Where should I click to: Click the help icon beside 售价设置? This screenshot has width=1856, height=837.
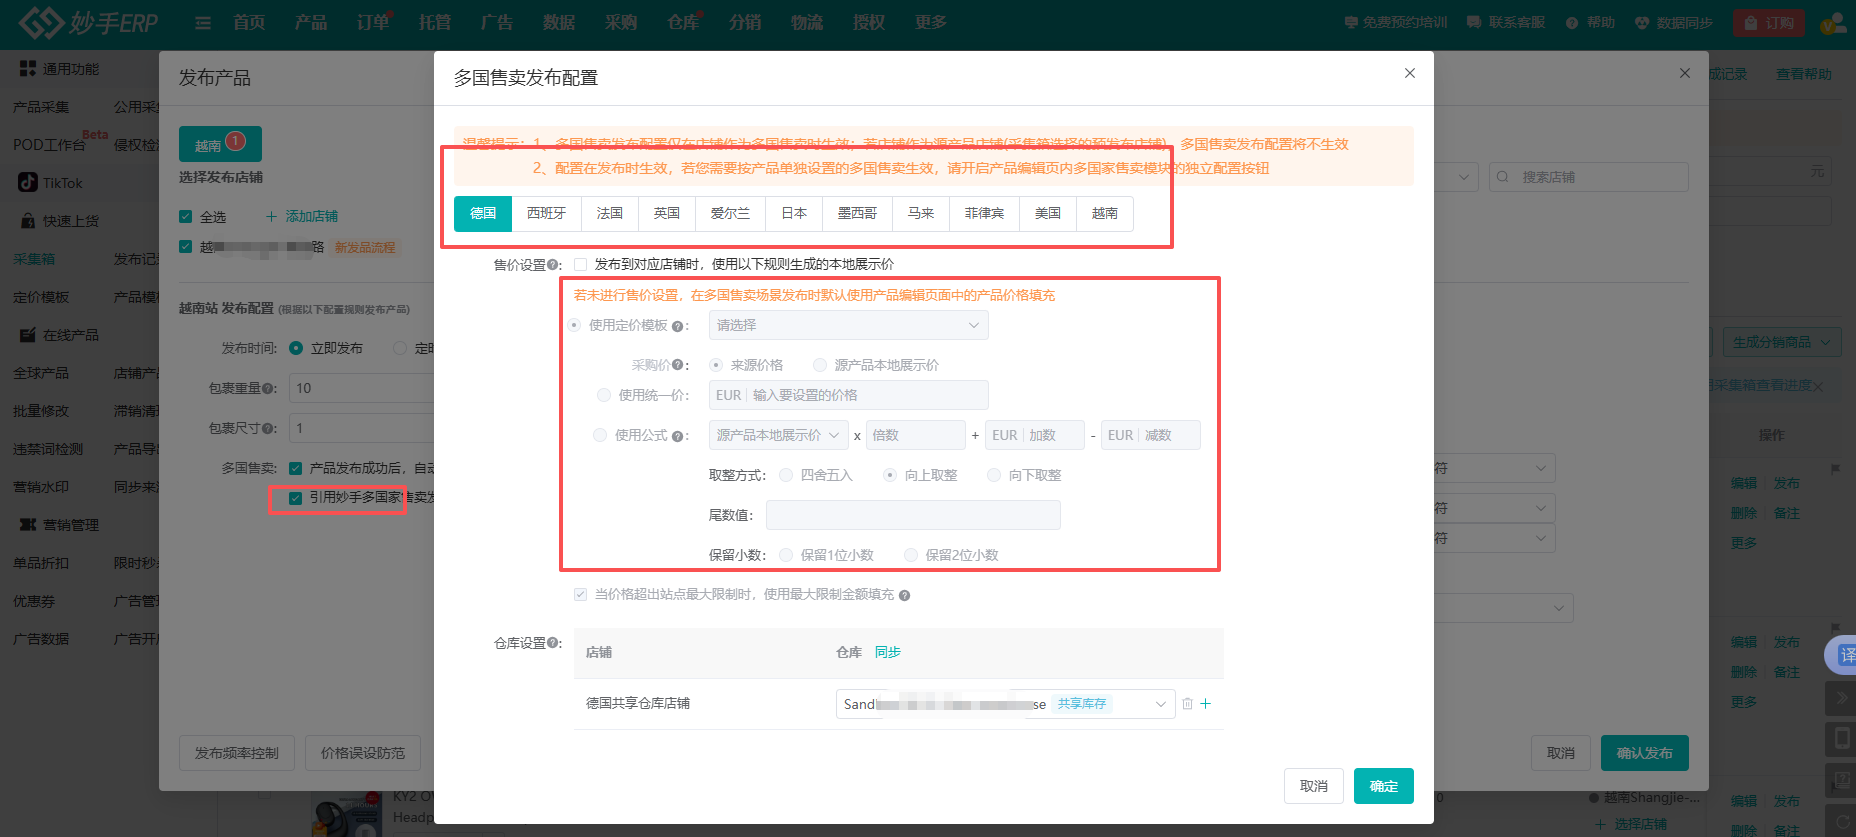pos(553,265)
